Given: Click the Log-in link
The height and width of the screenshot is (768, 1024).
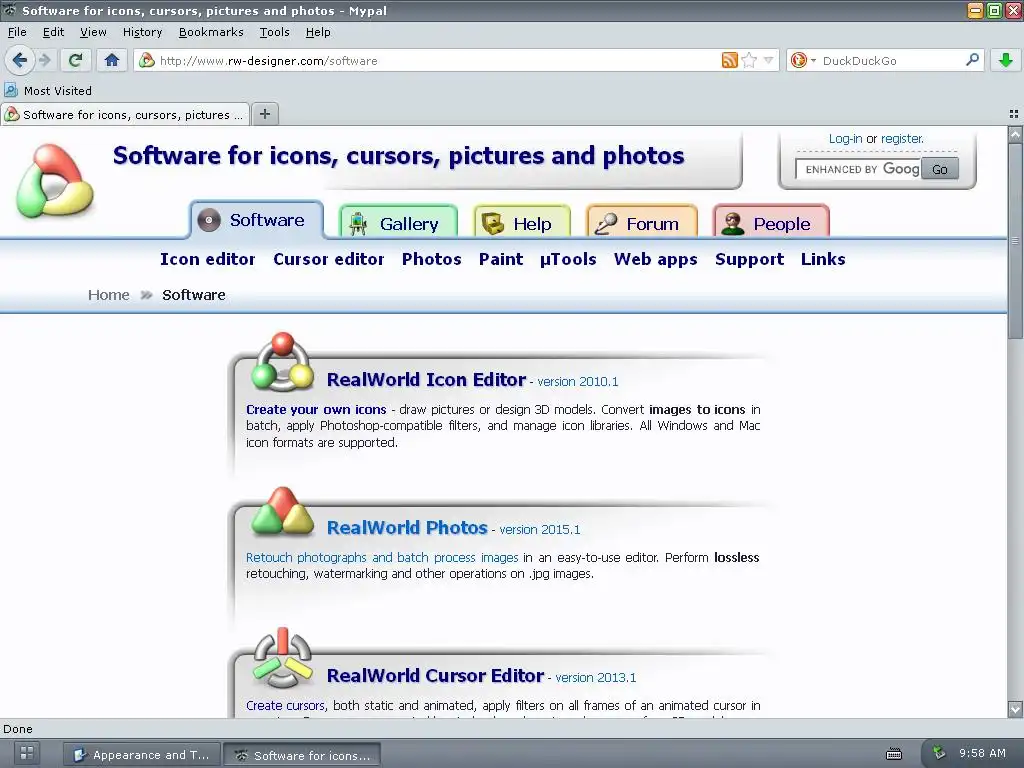Looking at the screenshot, I should point(845,138).
